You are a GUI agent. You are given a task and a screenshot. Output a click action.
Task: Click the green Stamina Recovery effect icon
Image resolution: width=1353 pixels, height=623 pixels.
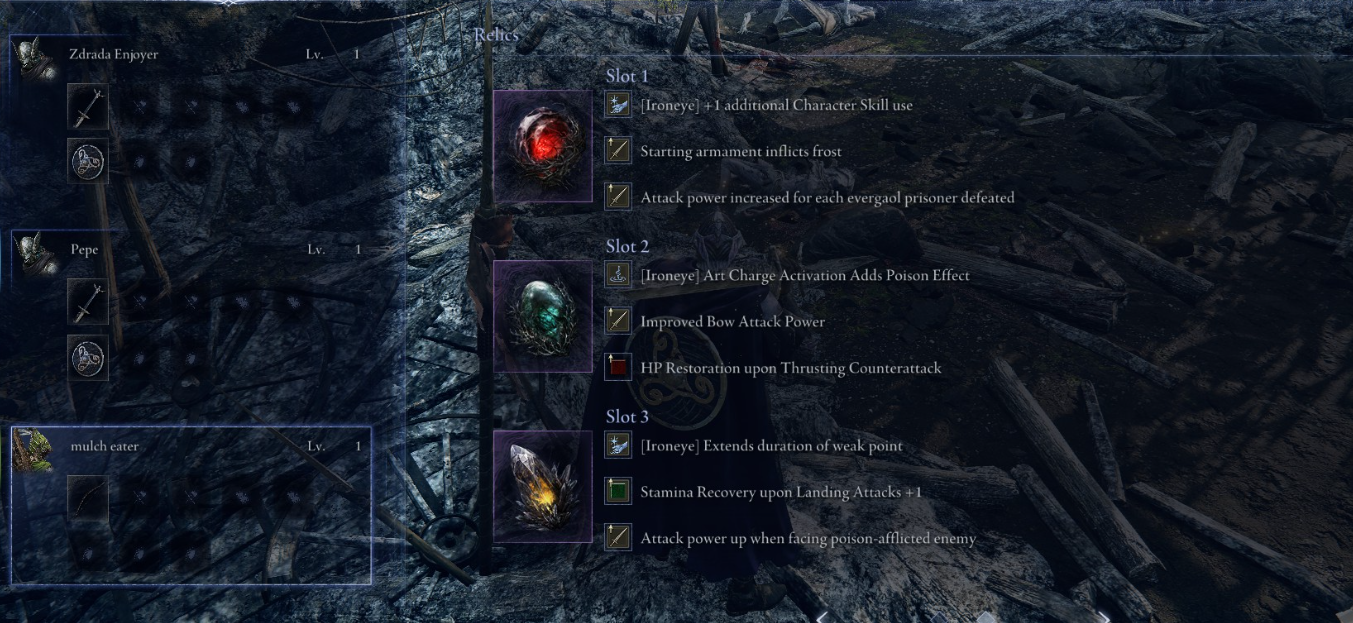[x=618, y=491]
